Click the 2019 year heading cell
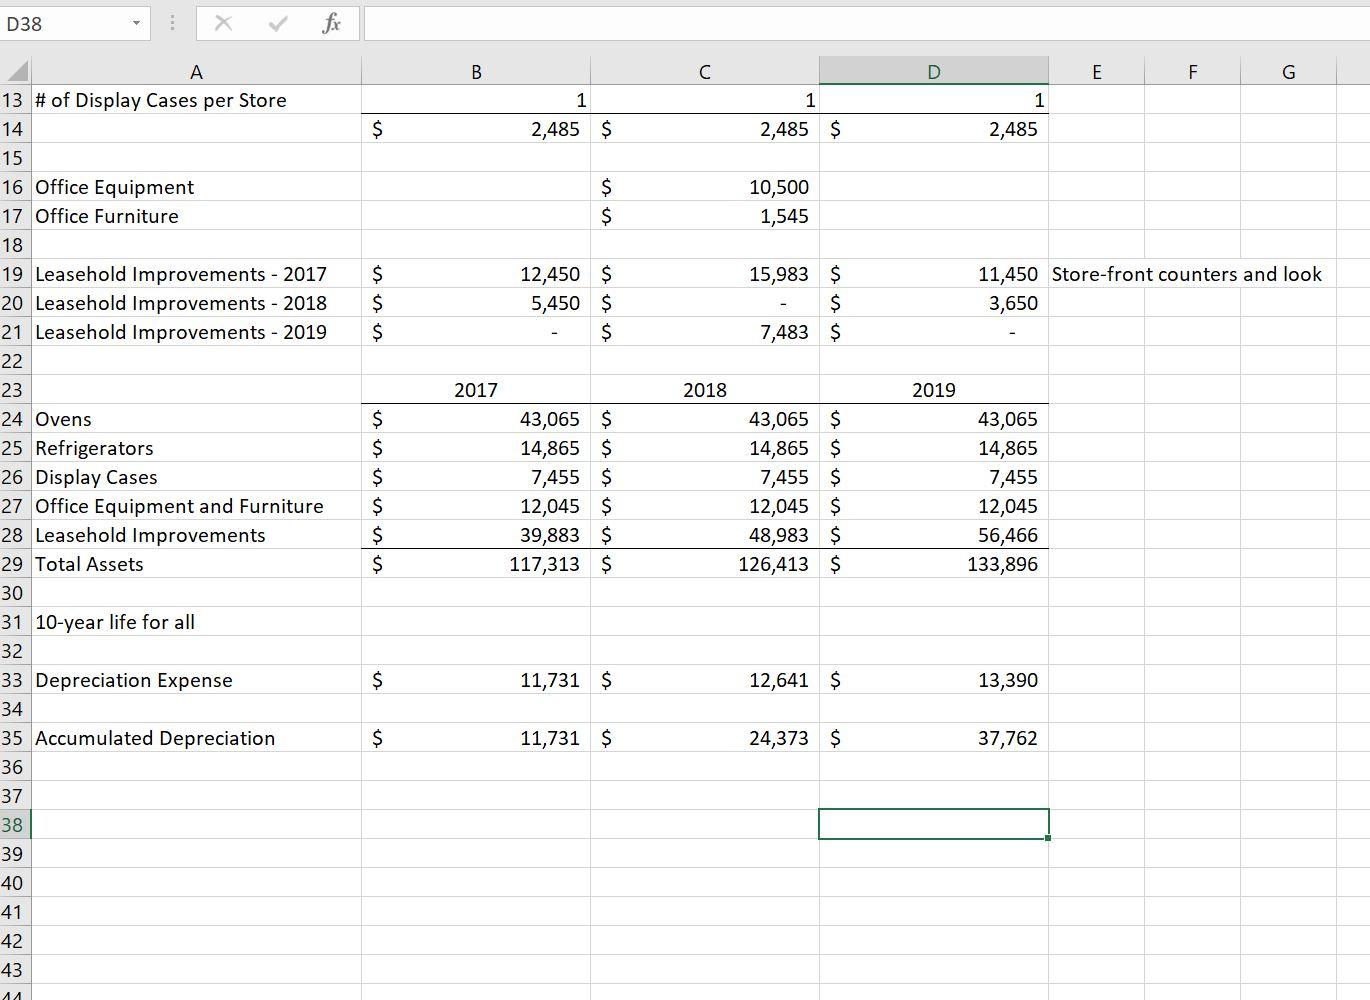1370x1000 pixels. pos(934,390)
